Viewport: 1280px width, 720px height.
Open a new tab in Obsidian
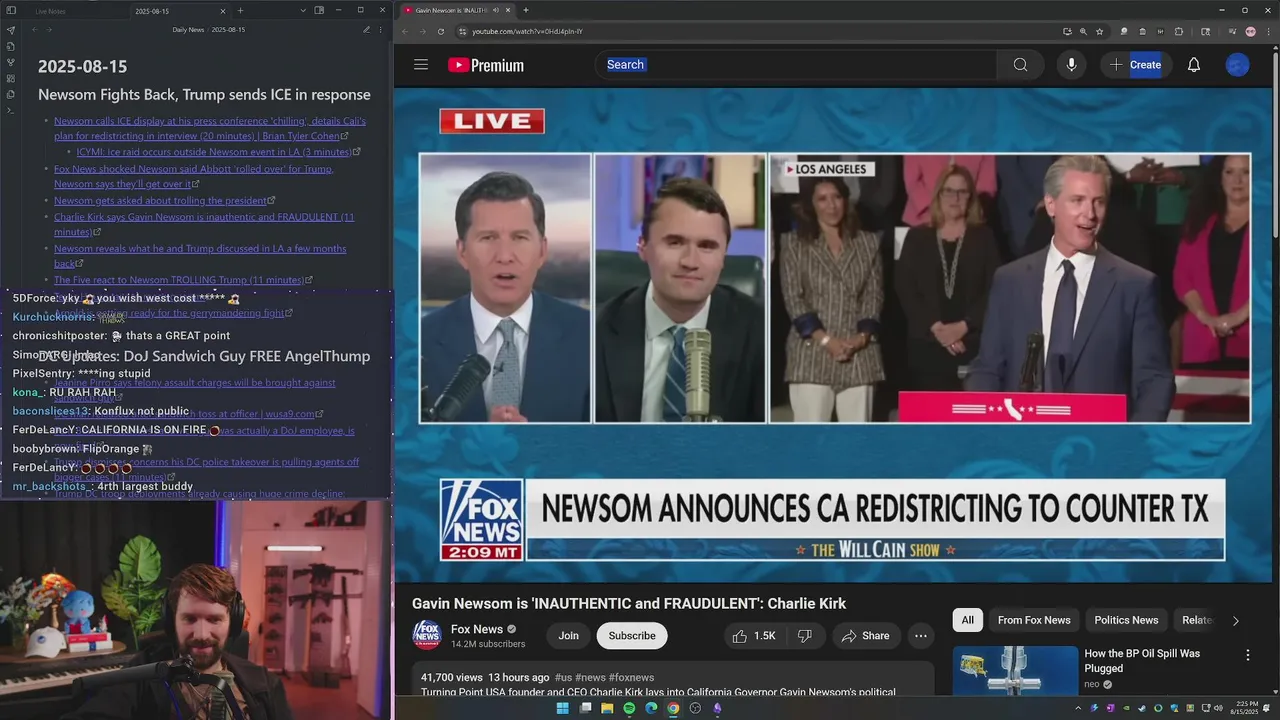coord(240,10)
